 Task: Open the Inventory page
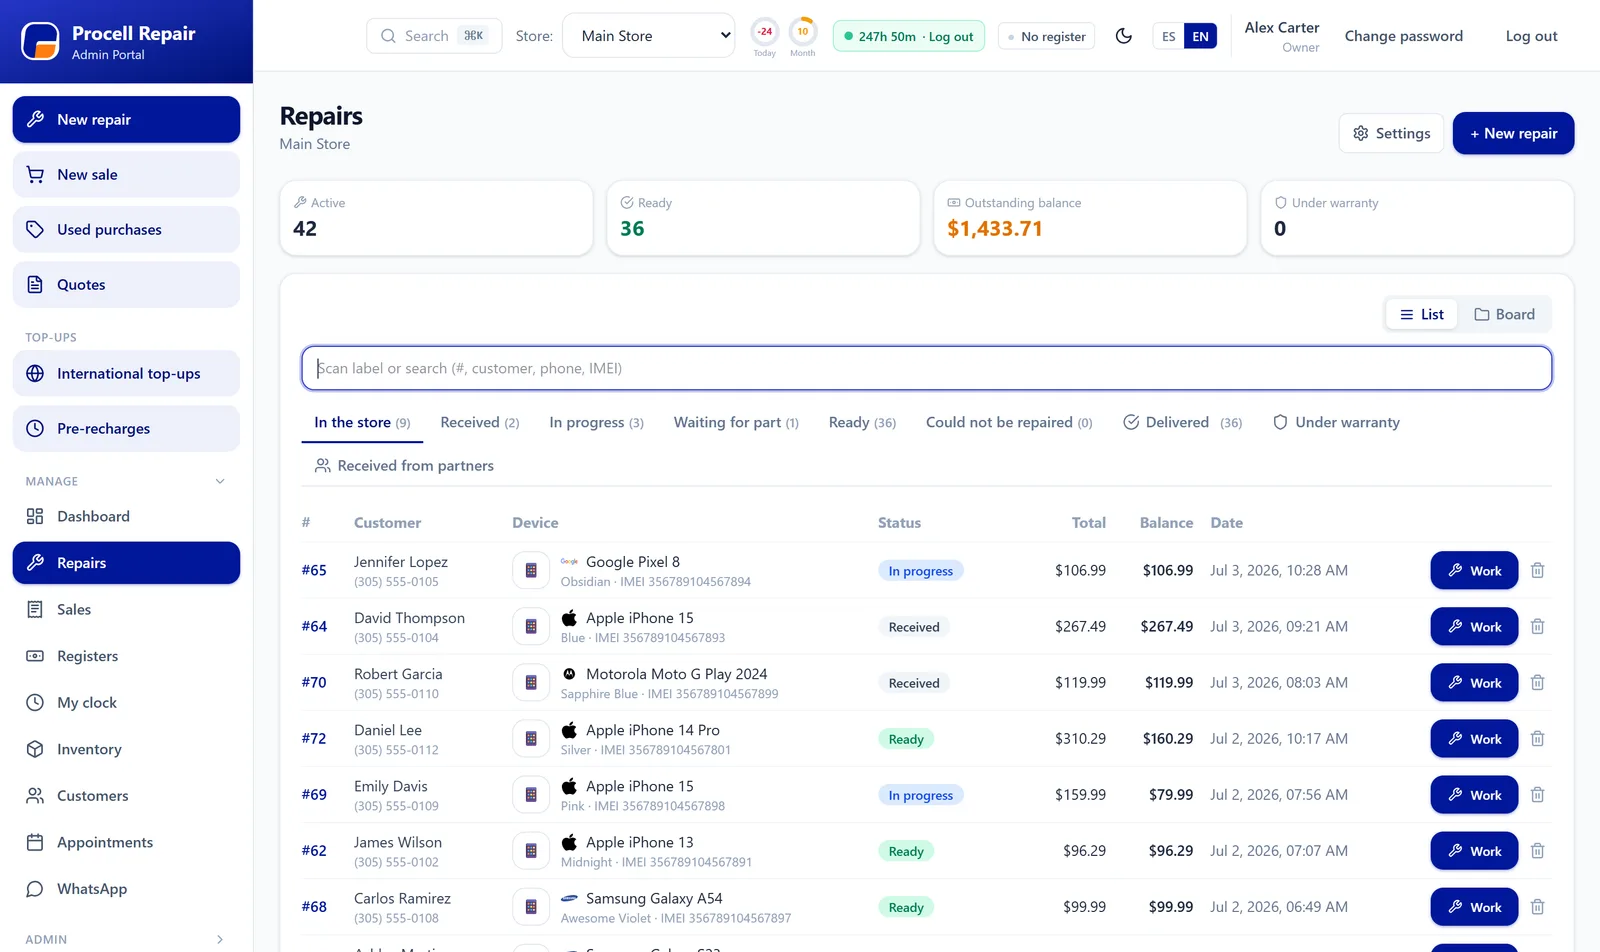126,749
